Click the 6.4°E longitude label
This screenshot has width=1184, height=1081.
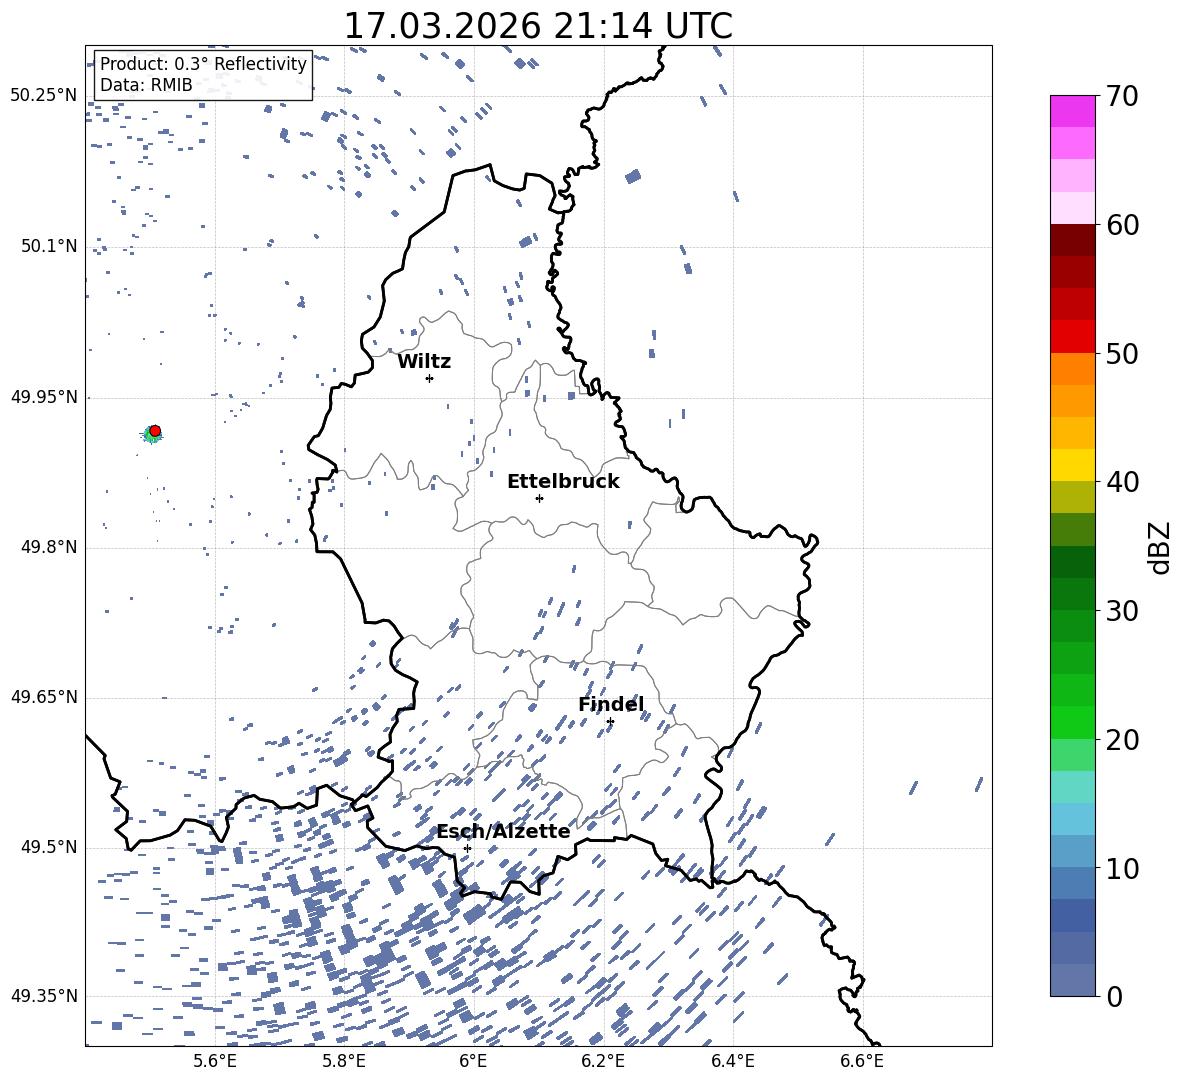pyautogui.click(x=732, y=1061)
